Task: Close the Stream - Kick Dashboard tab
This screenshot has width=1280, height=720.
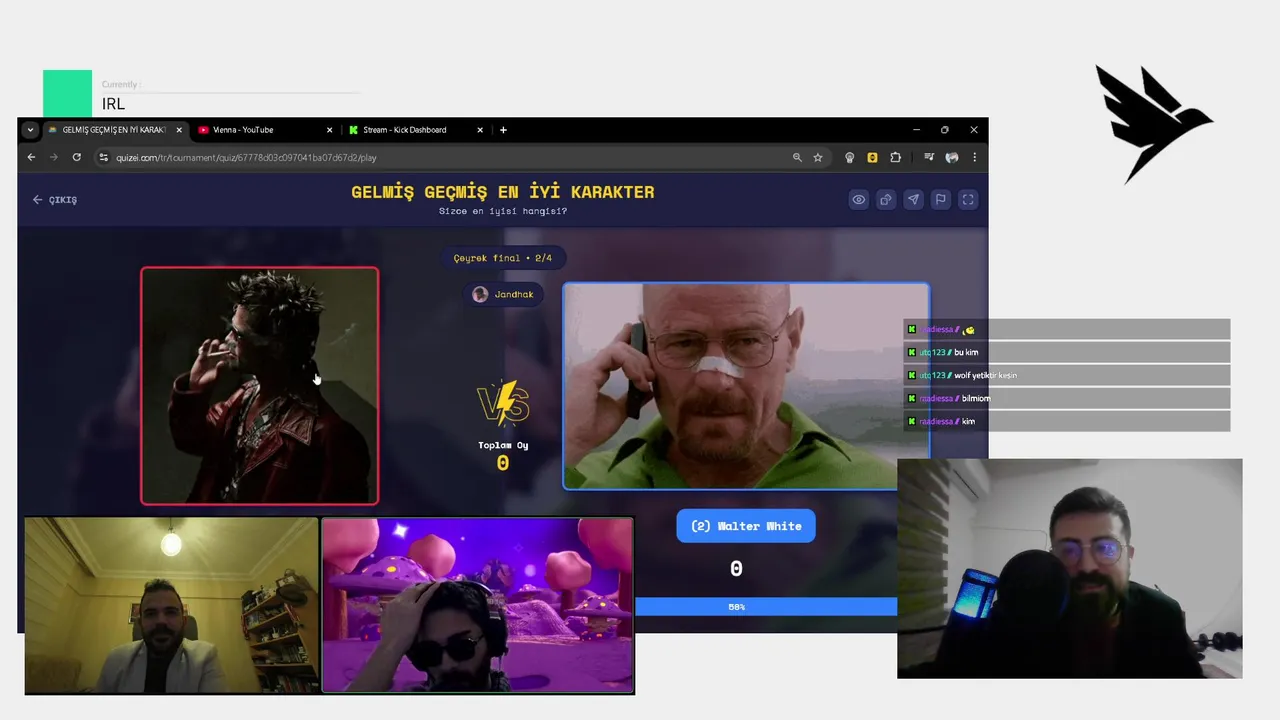Action: point(480,130)
